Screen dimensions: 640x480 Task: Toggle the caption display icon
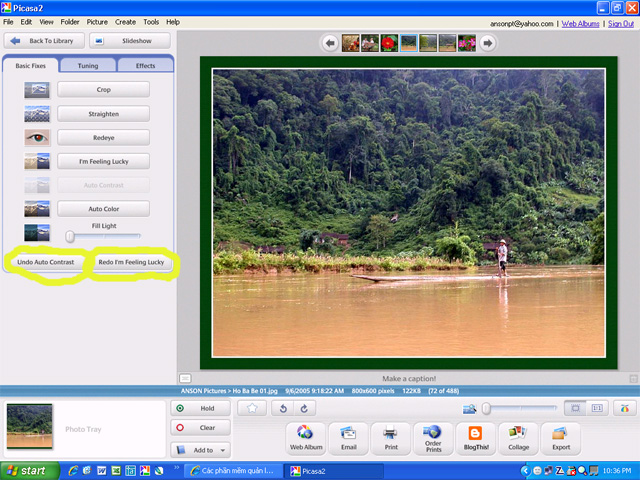pos(185,378)
